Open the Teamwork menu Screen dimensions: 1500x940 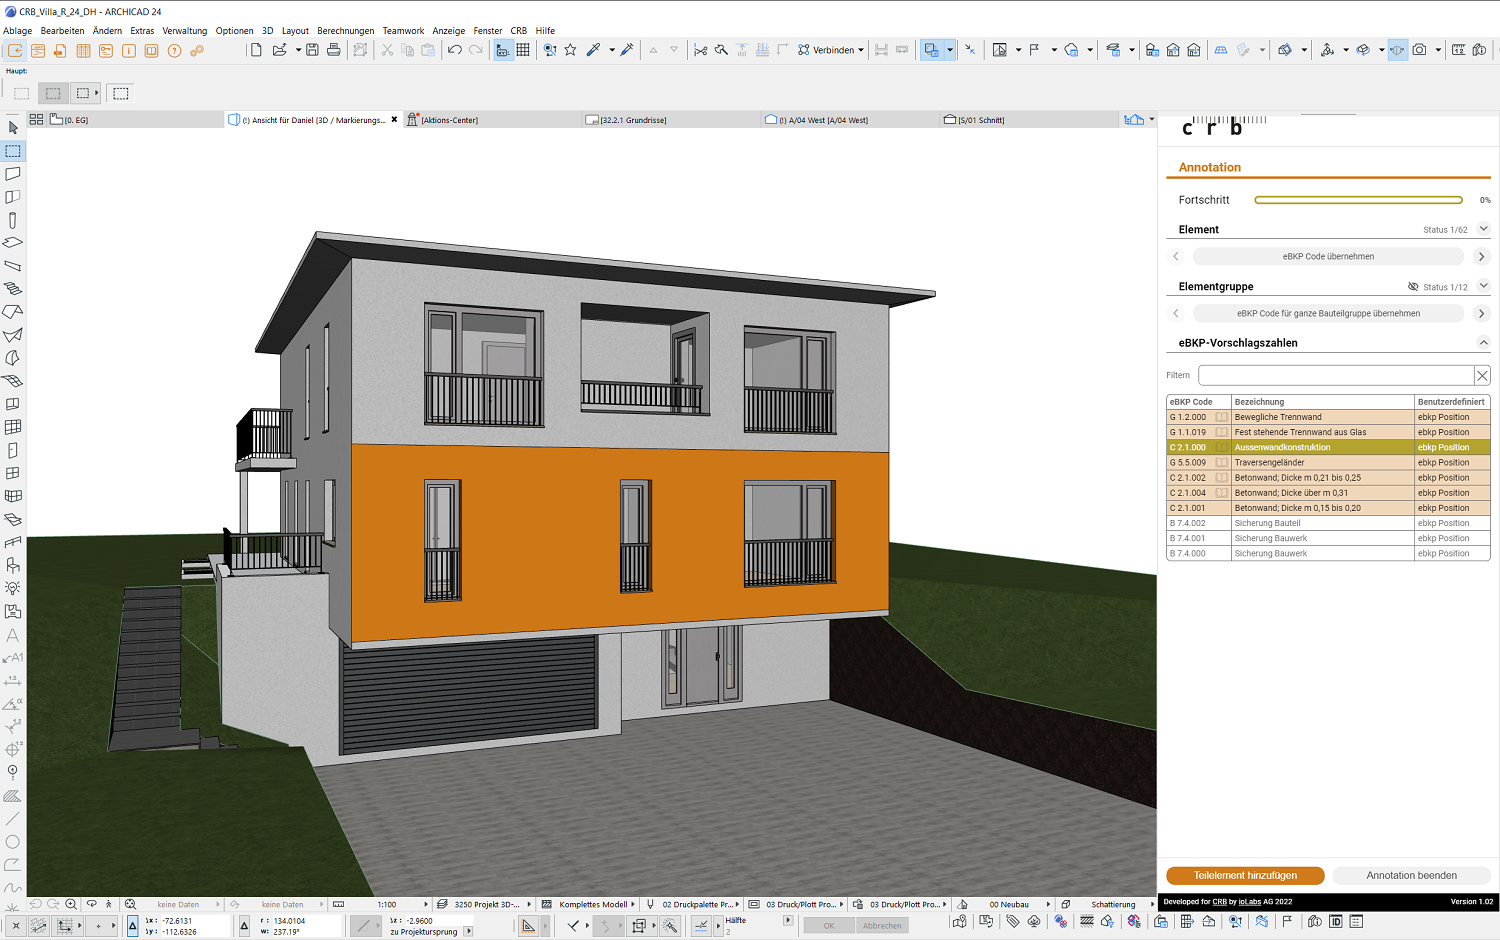tap(403, 31)
